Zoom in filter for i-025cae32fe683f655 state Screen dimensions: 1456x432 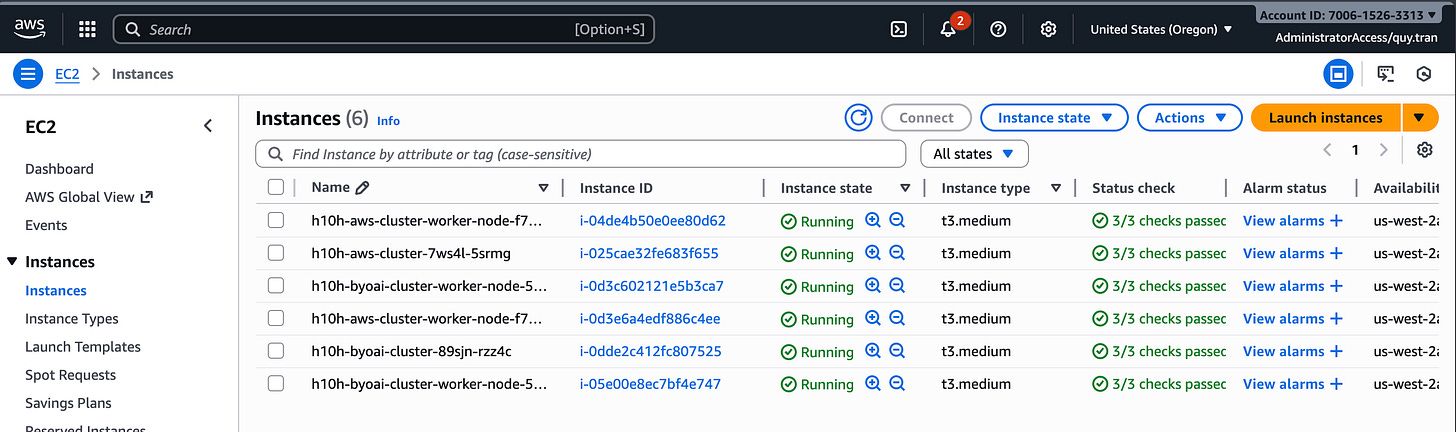(873, 253)
